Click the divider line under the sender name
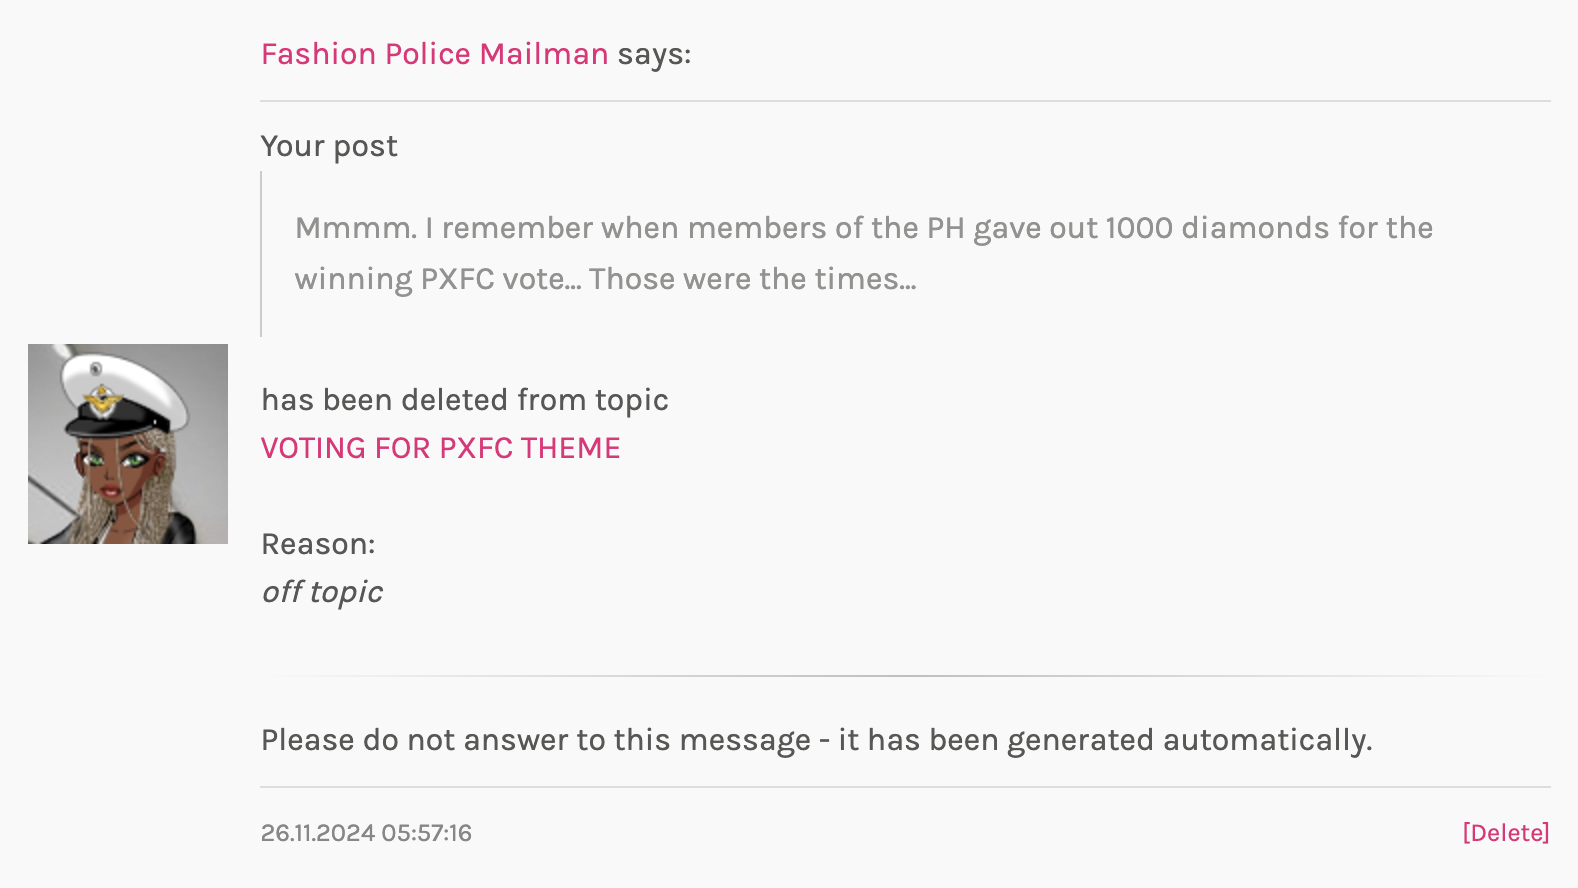This screenshot has width=1578, height=888. click(x=905, y=101)
